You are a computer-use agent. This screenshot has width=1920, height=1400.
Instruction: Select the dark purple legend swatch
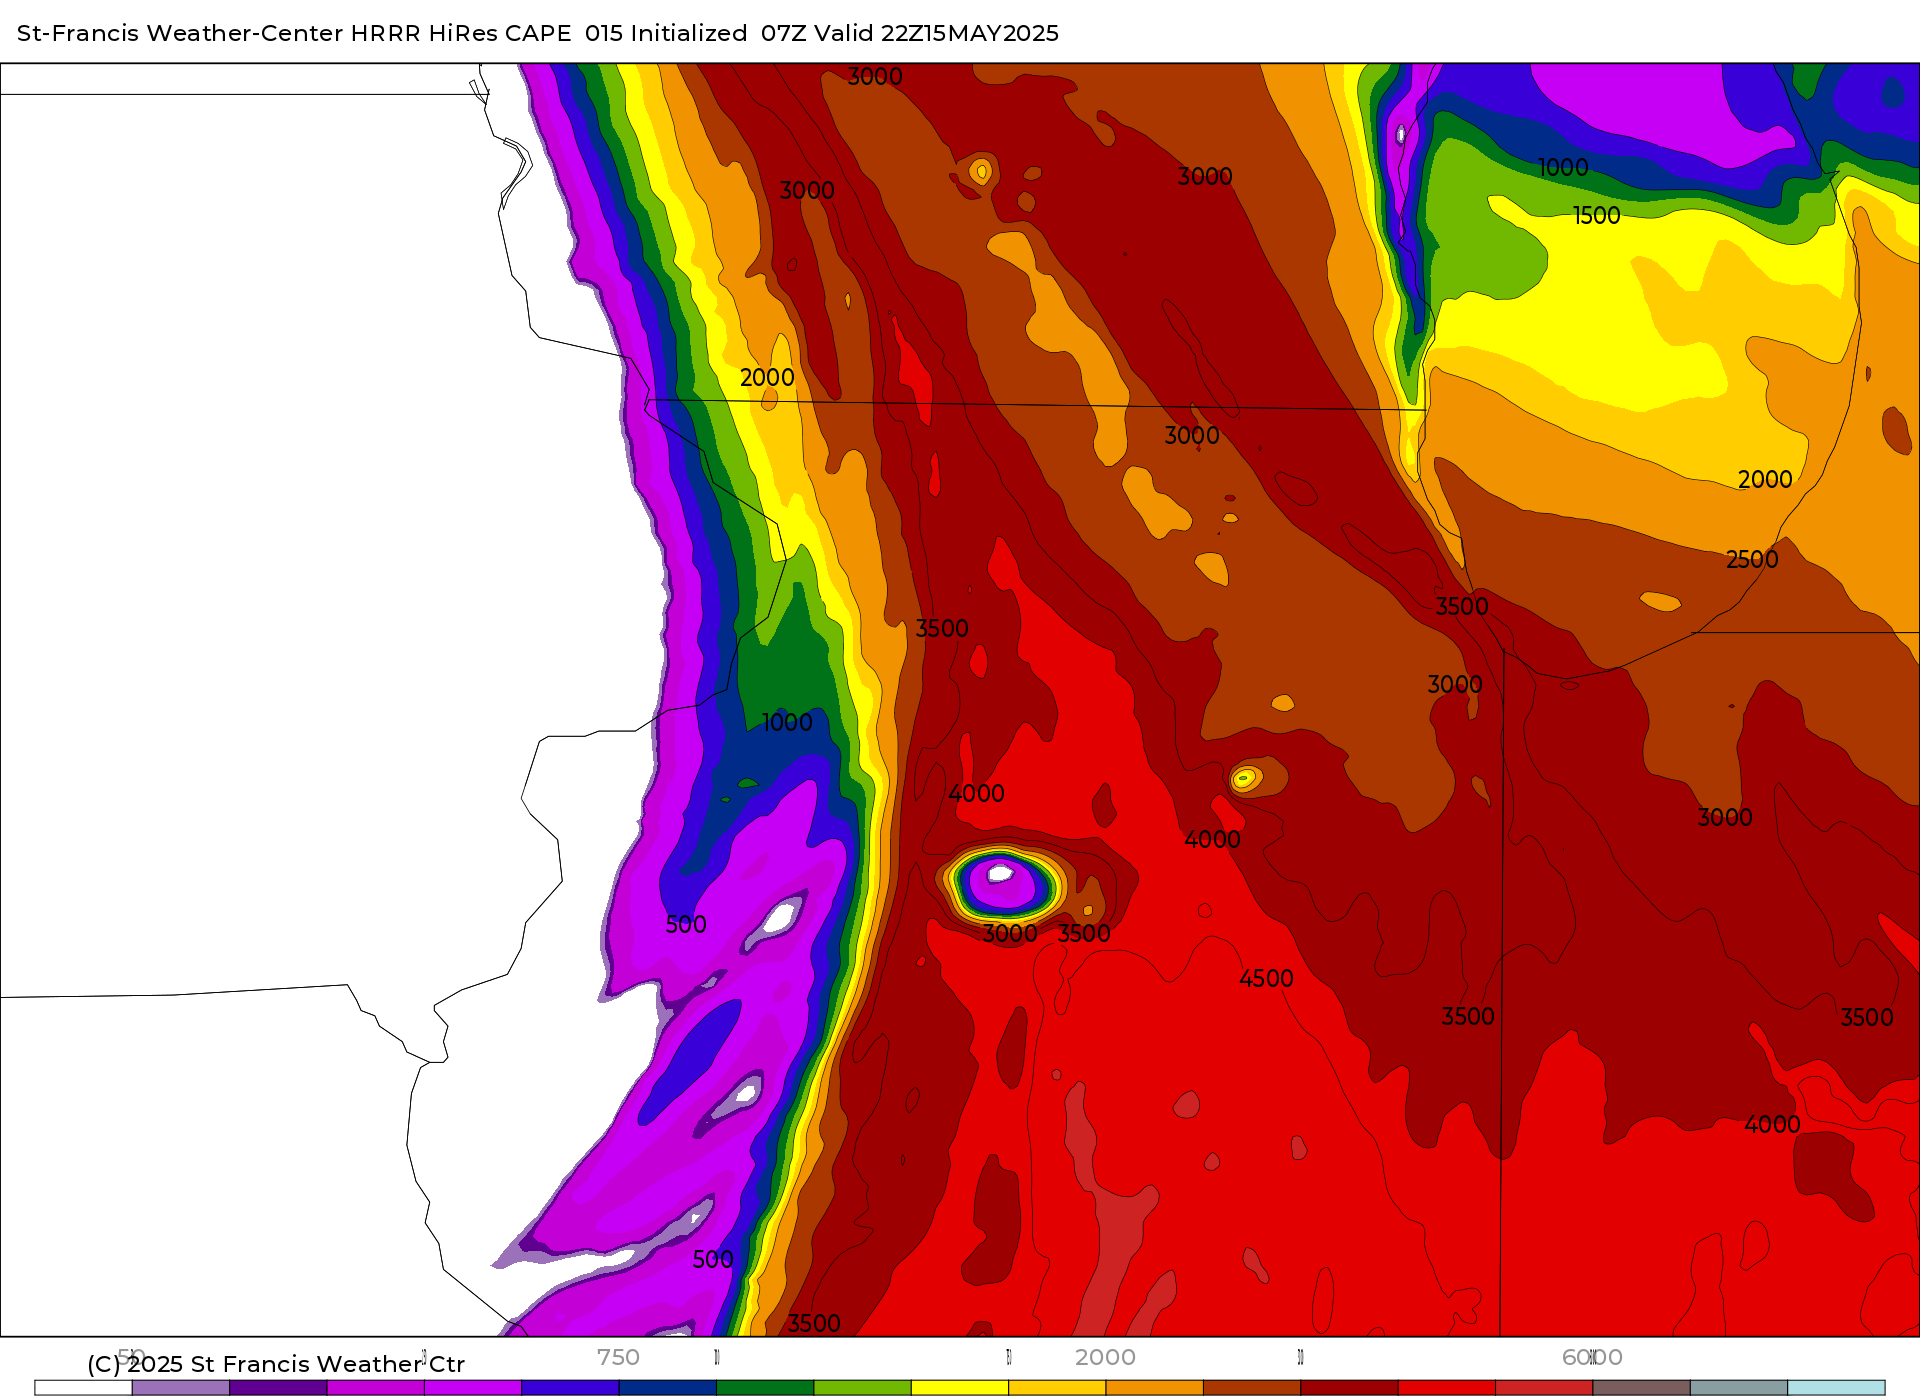(x=278, y=1388)
